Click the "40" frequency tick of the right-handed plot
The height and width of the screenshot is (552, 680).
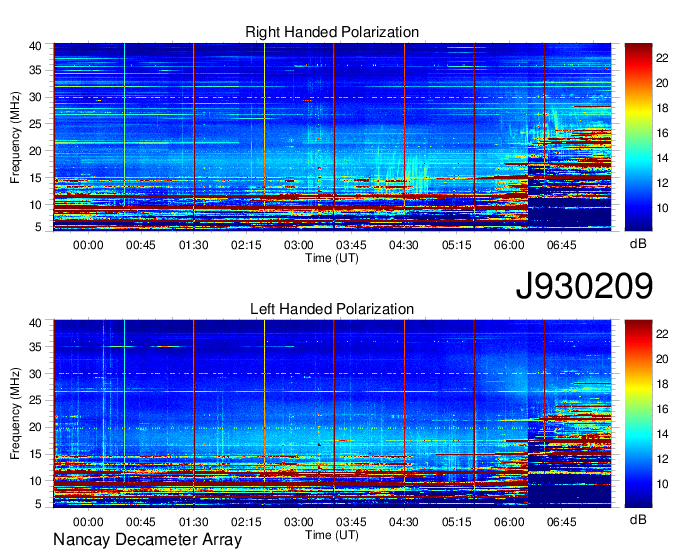[35, 46]
